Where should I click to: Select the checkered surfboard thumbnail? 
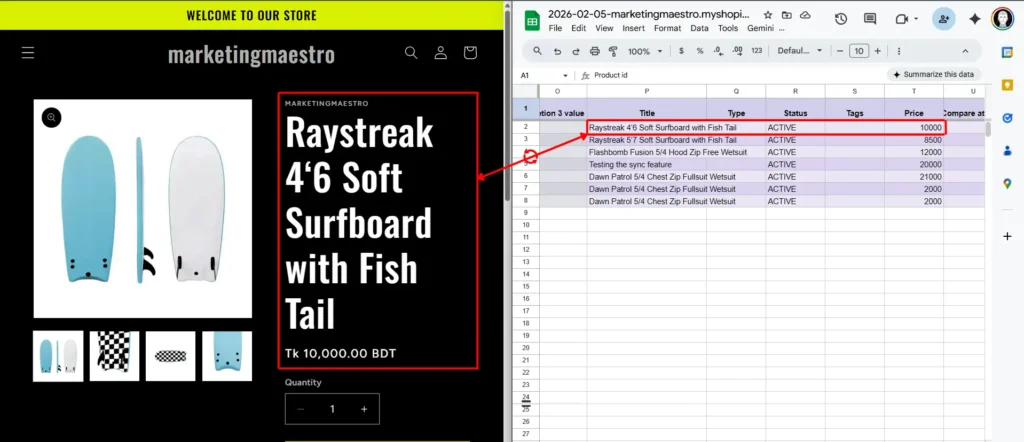pyautogui.click(x=114, y=356)
